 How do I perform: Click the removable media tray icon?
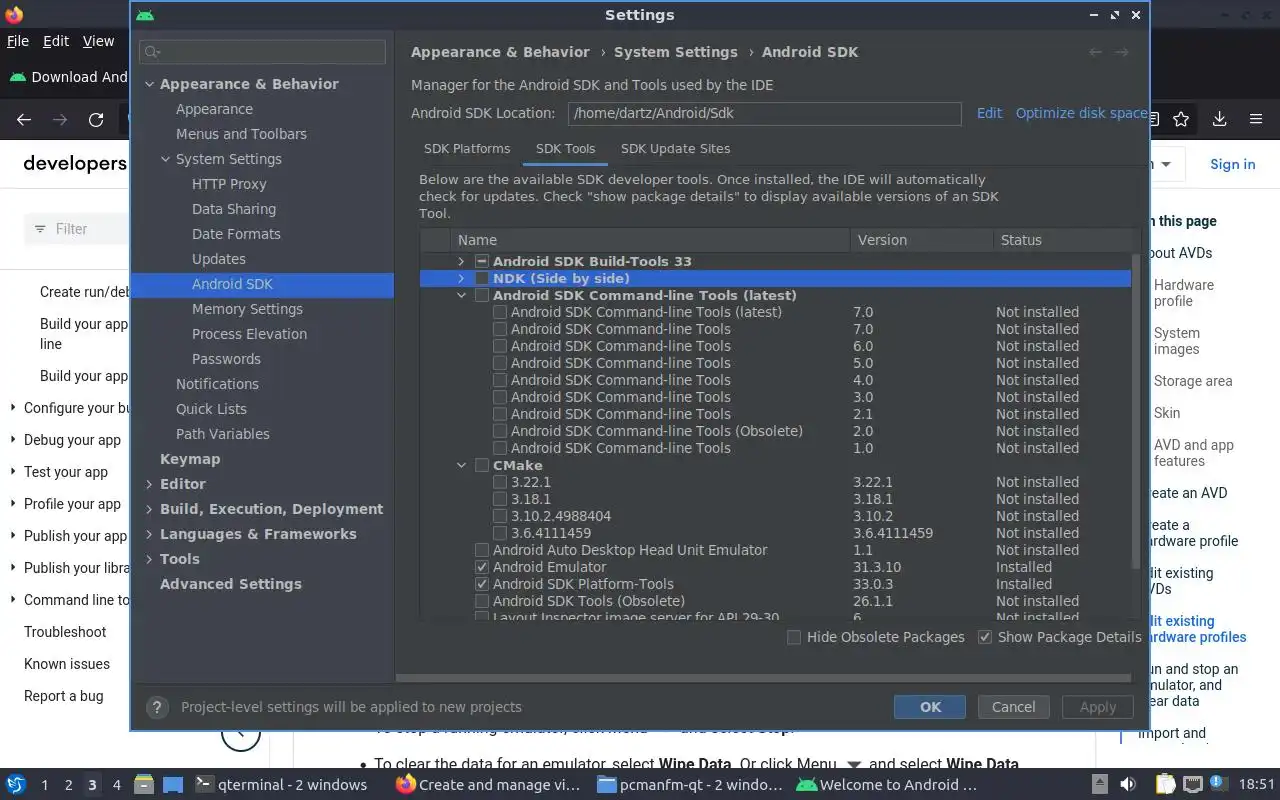point(1100,785)
